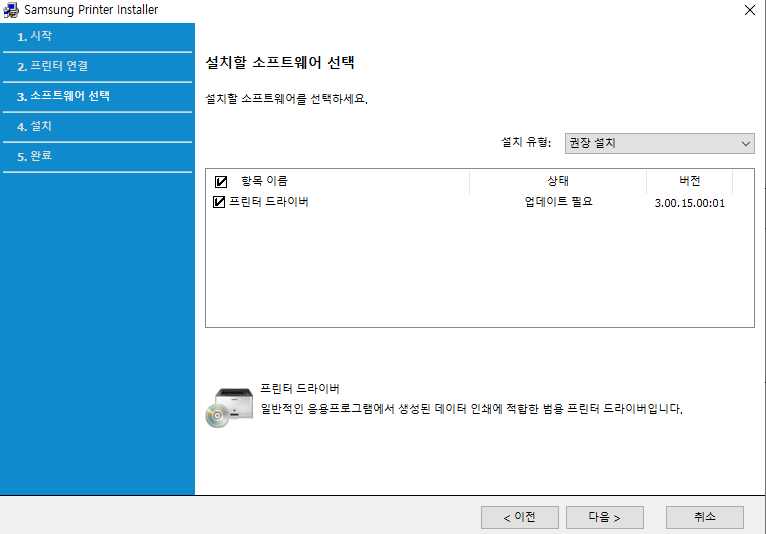Viewport: 766px width, 534px height.
Task: Click the 설치 유형: label
Action: coord(526,143)
